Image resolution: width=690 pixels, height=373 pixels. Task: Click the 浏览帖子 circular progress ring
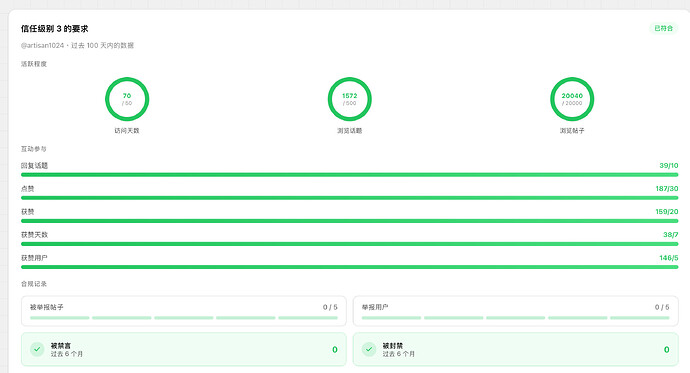point(572,99)
